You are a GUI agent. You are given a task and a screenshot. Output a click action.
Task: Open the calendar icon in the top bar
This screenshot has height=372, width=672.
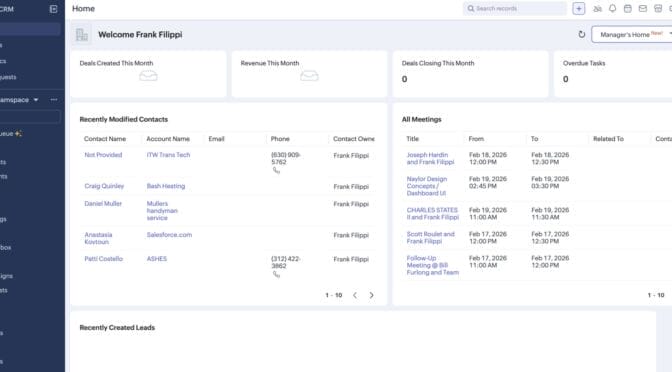pos(627,9)
